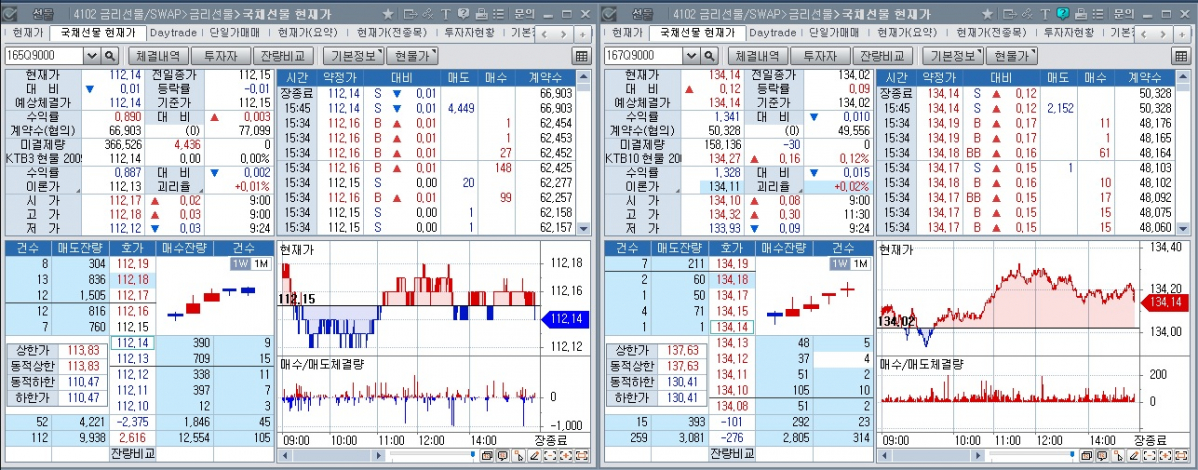Open the list menu icon in right window
Screen dimensions: 1198x470
pos(1097,14)
